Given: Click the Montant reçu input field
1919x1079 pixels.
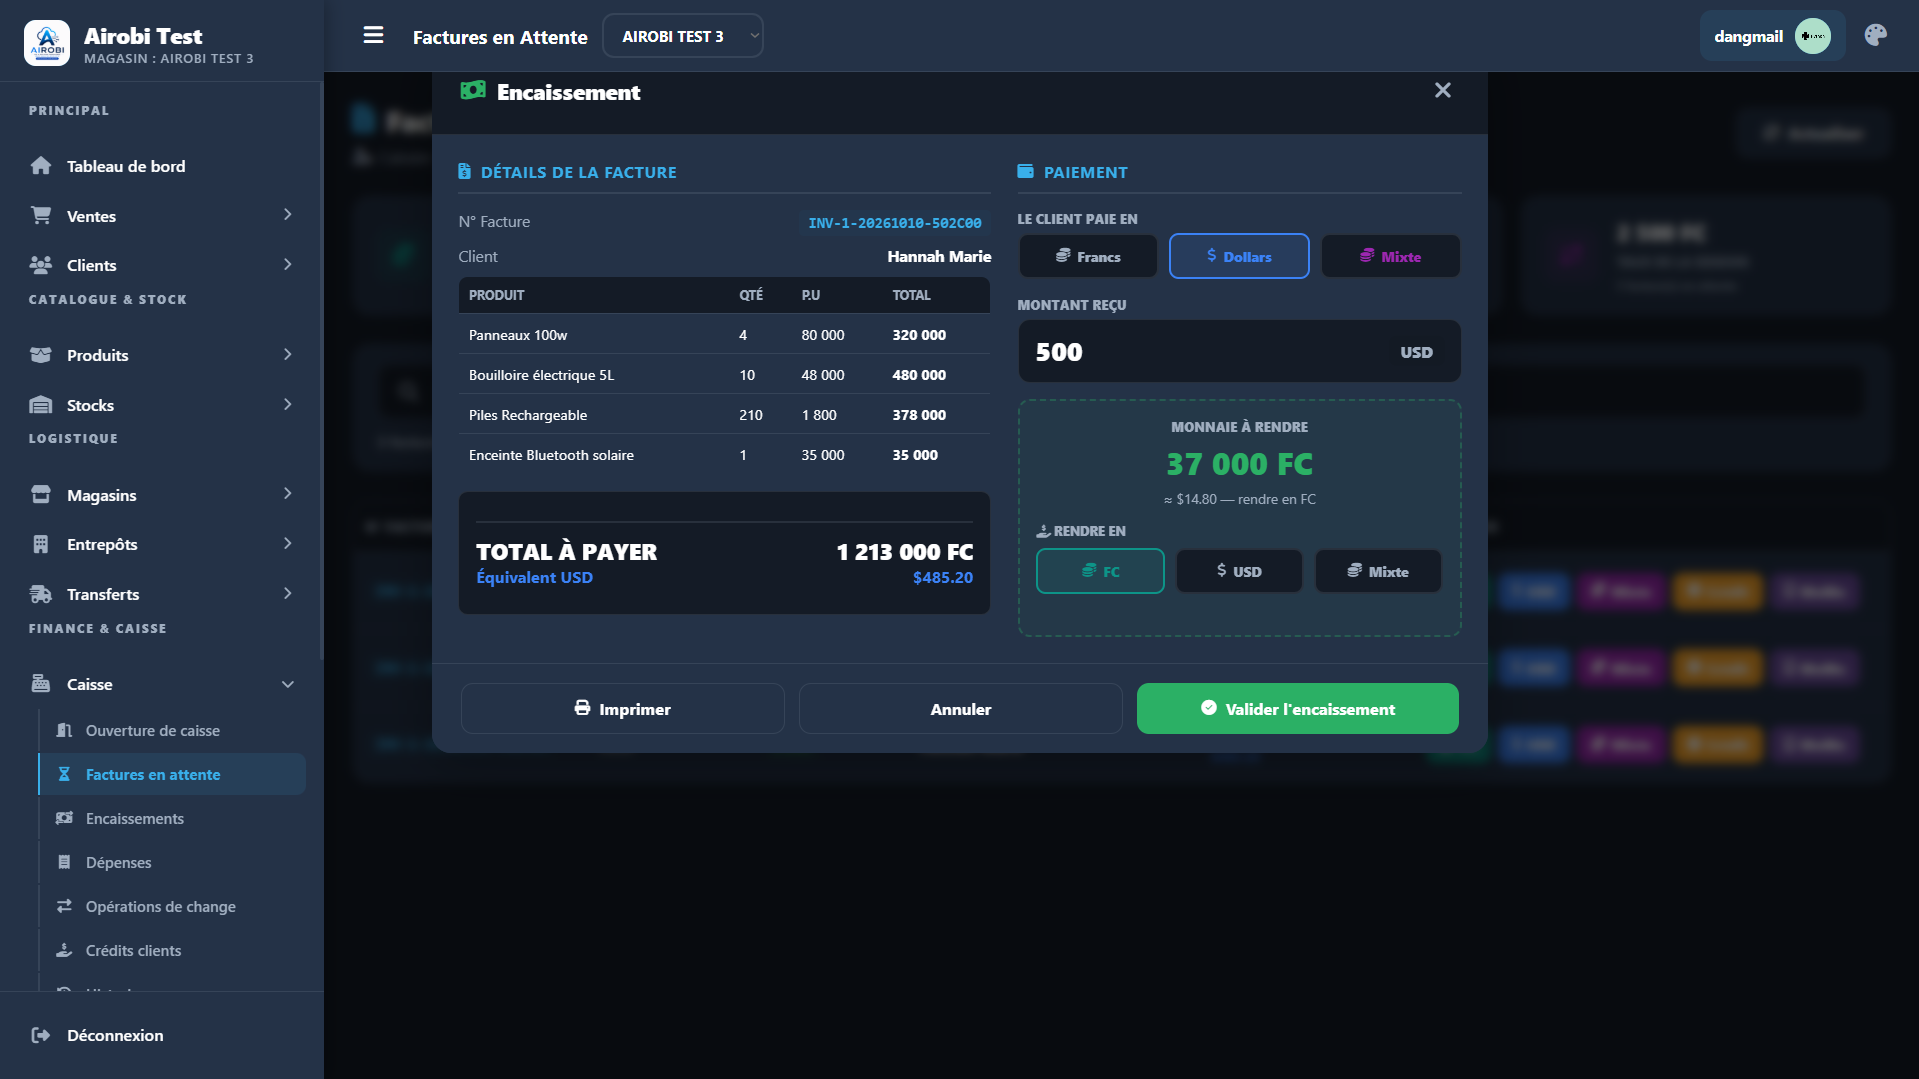Looking at the screenshot, I should point(1239,351).
